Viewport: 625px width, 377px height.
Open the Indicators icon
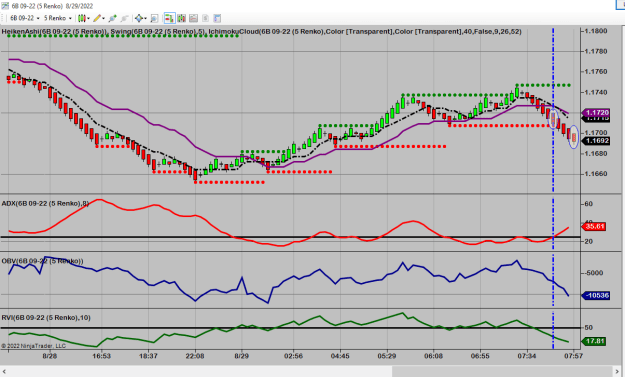click(193, 18)
